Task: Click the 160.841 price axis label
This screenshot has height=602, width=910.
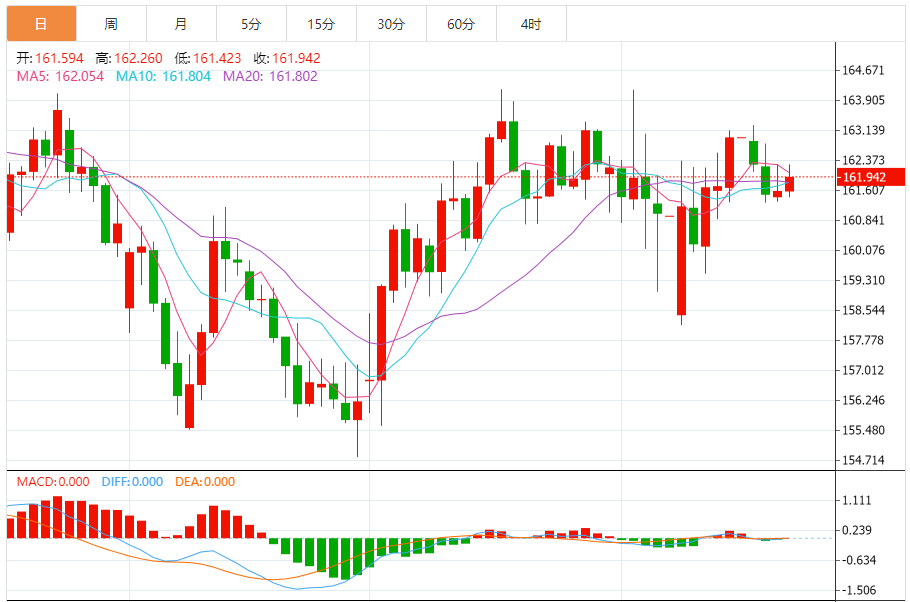Action: (x=863, y=220)
